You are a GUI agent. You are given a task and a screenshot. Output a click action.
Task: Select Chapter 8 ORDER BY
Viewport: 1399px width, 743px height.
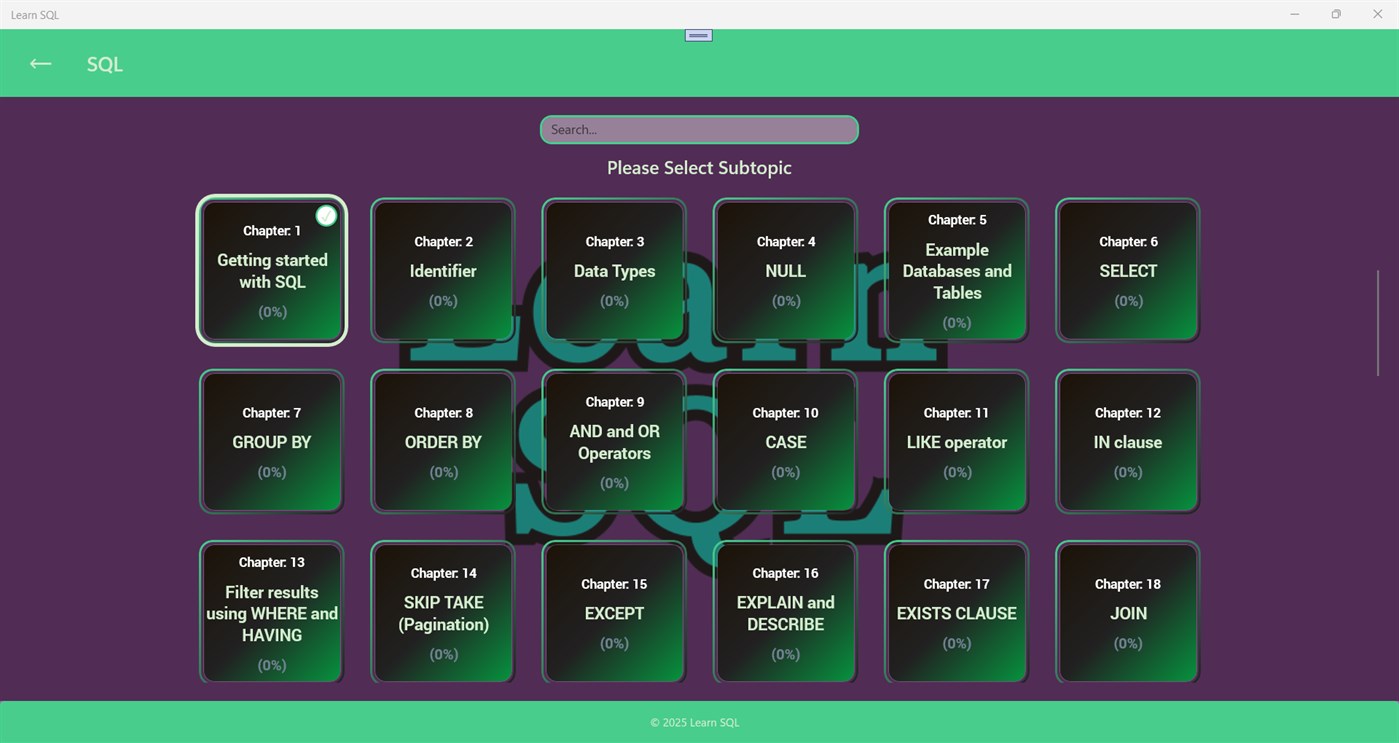click(443, 441)
